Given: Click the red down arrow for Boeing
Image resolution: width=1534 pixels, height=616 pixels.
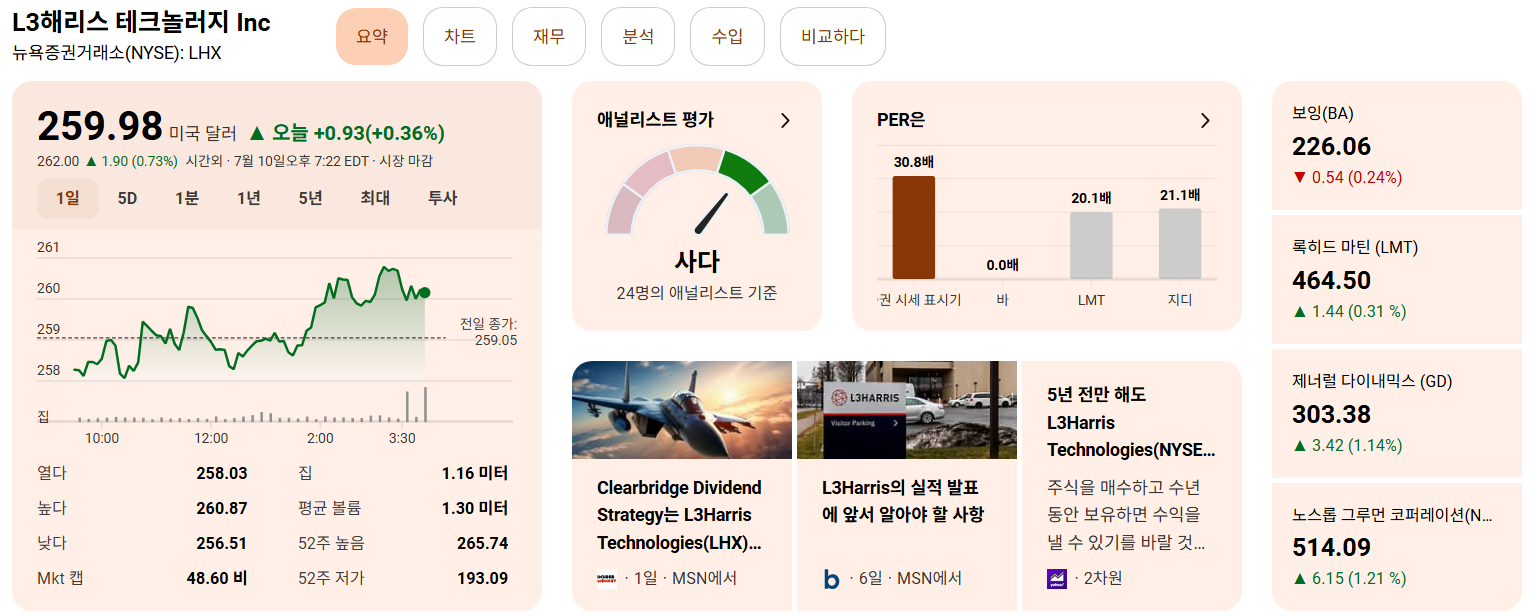Looking at the screenshot, I should point(1300,178).
